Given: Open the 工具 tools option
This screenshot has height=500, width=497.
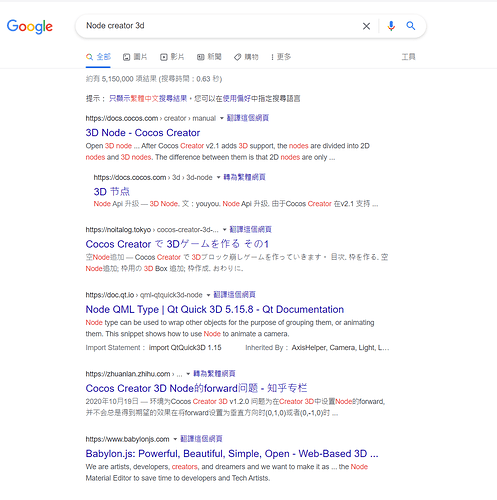Looking at the screenshot, I should click(408, 57).
